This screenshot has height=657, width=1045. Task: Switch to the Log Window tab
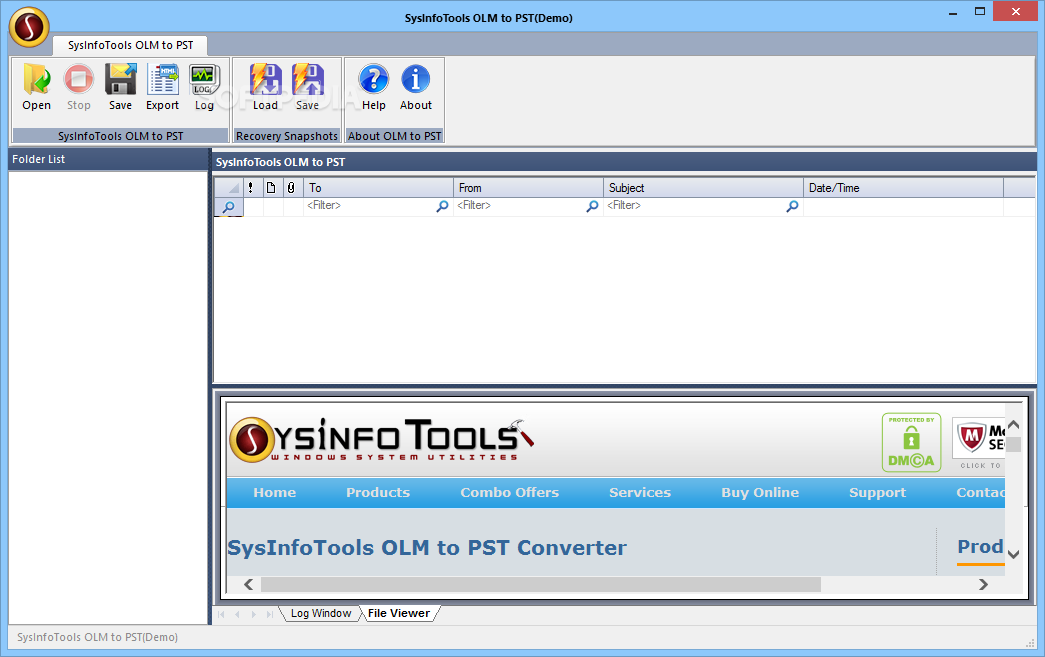click(x=321, y=613)
